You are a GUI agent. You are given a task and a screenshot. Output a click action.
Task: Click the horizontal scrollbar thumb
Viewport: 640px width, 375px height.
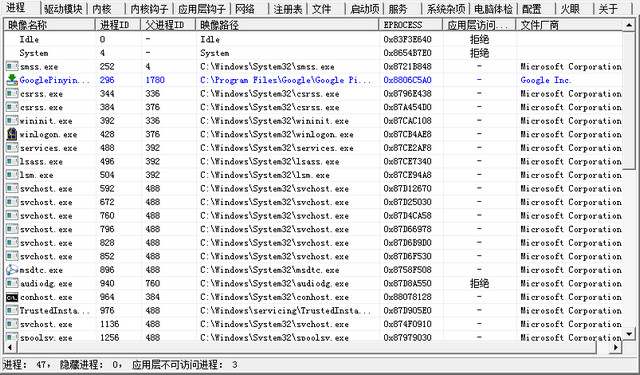pos(306,347)
